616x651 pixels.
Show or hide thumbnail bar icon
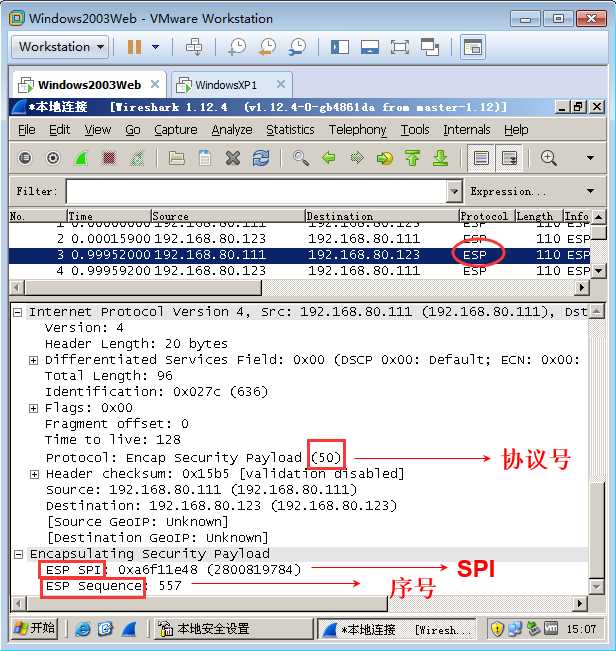369,47
